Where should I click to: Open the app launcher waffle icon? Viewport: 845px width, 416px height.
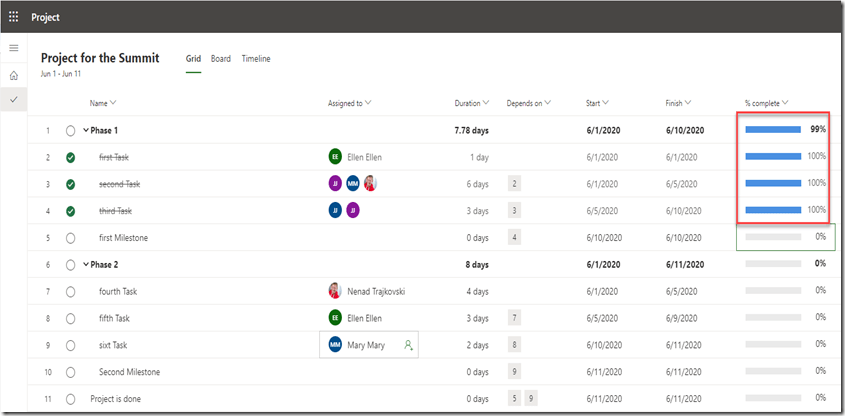coord(14,16)
